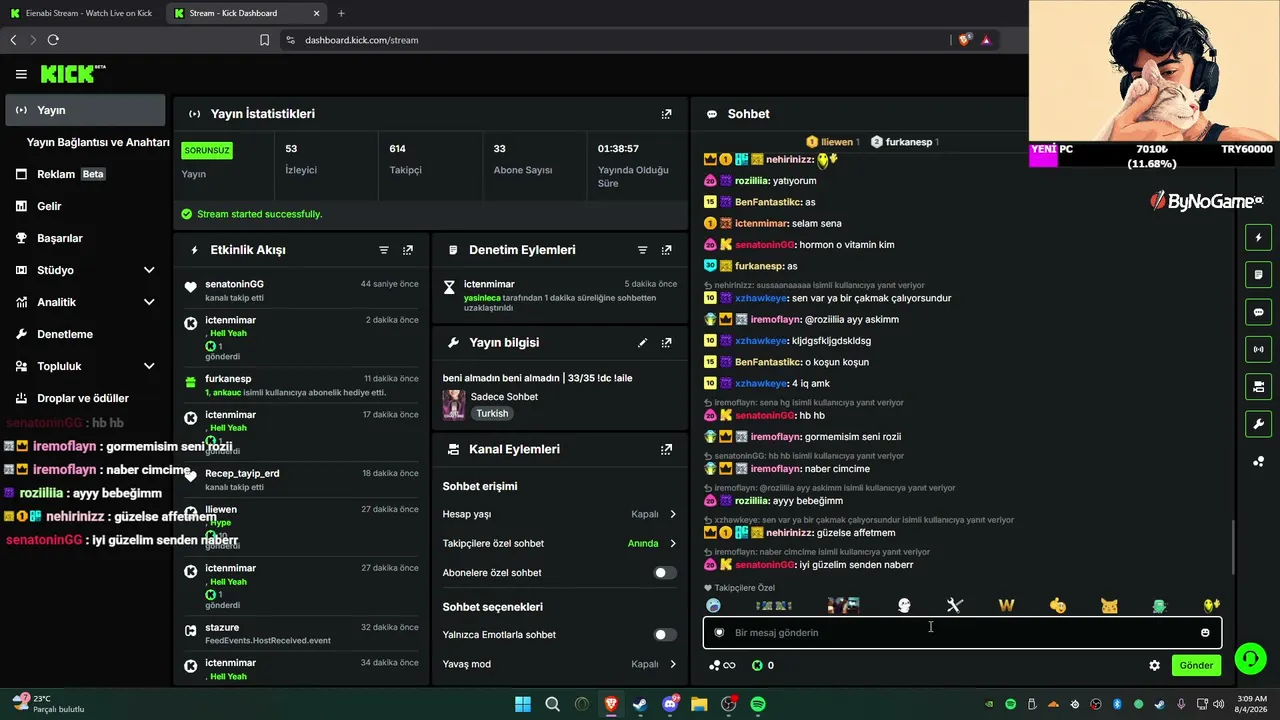Expand the Stüdyo sidebar section
The height and width of the screenshot is (720, 1280).
pyautogui.click(x=149, y=270)
